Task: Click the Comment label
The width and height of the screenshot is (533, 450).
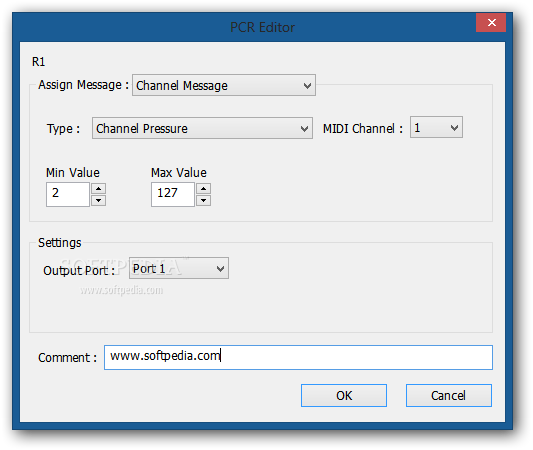Action: point(68,358)
